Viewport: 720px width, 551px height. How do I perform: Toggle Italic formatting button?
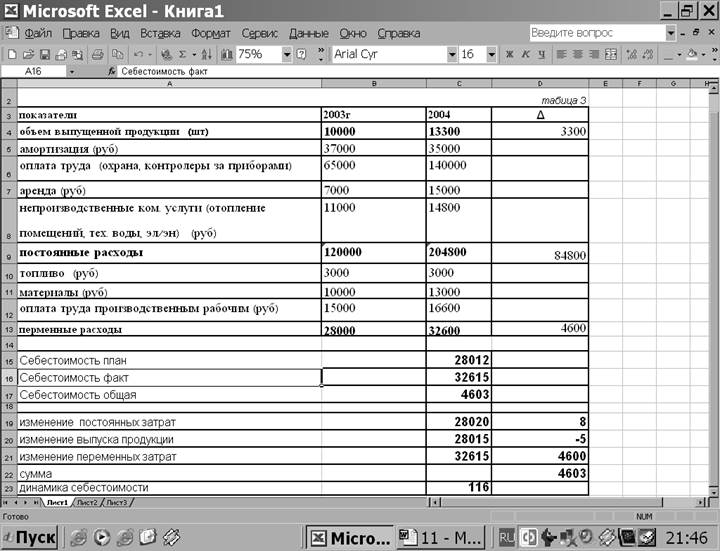coord(525,54)
